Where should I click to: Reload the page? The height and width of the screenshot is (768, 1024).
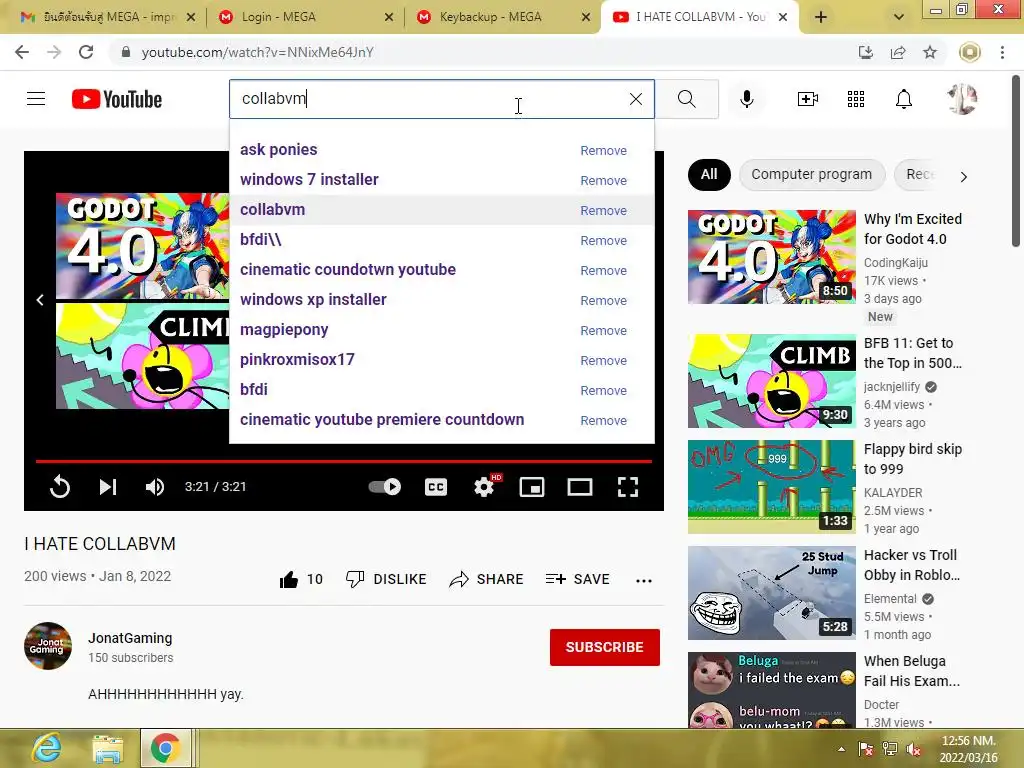[x=86, y=52]
